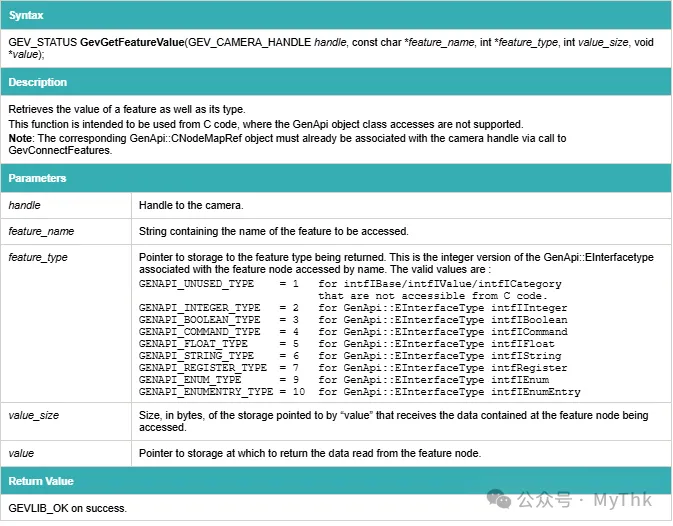The height and width of the screenshot is (526, 673).
Task: Select the GENAPI_ENUMENTRY_TYPE line
Action: [359, 392]
